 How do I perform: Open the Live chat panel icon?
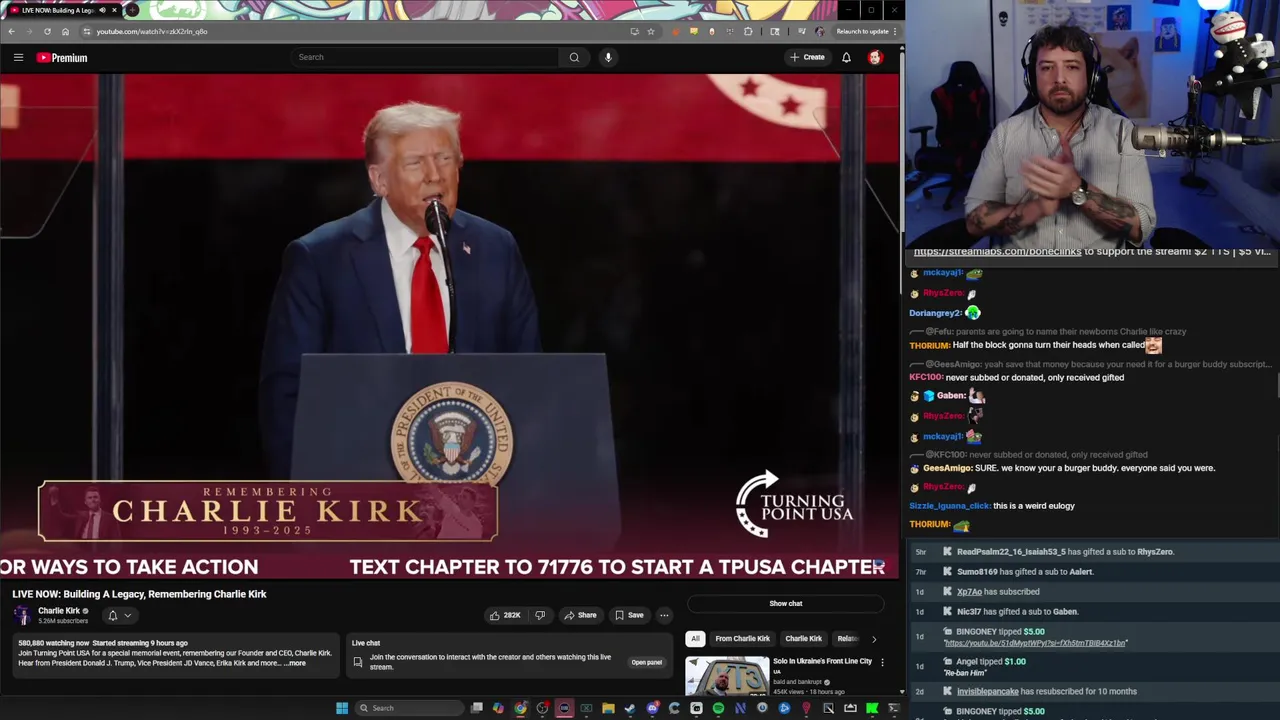coord(358,662)
